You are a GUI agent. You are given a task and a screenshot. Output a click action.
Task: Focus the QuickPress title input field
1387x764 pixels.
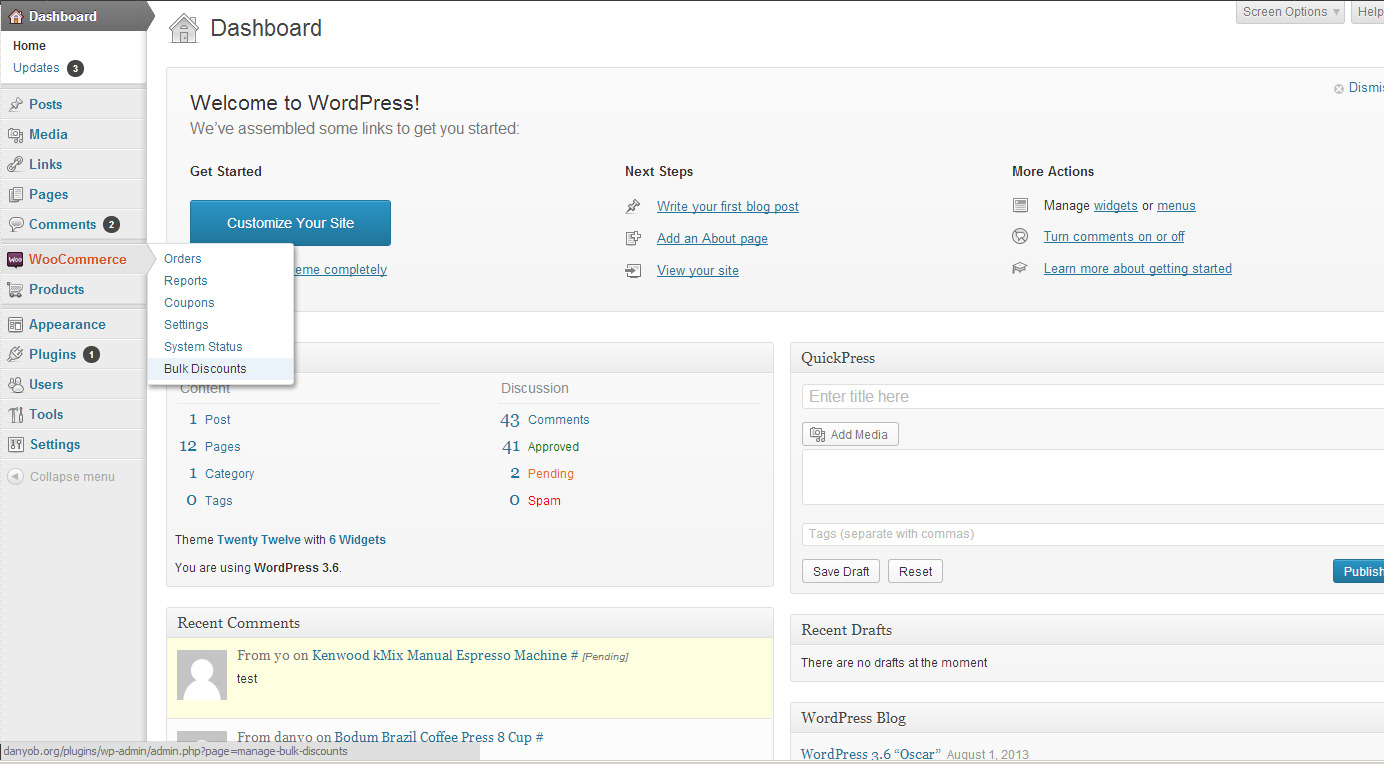pyautogui.click(x=1090, y=397)
